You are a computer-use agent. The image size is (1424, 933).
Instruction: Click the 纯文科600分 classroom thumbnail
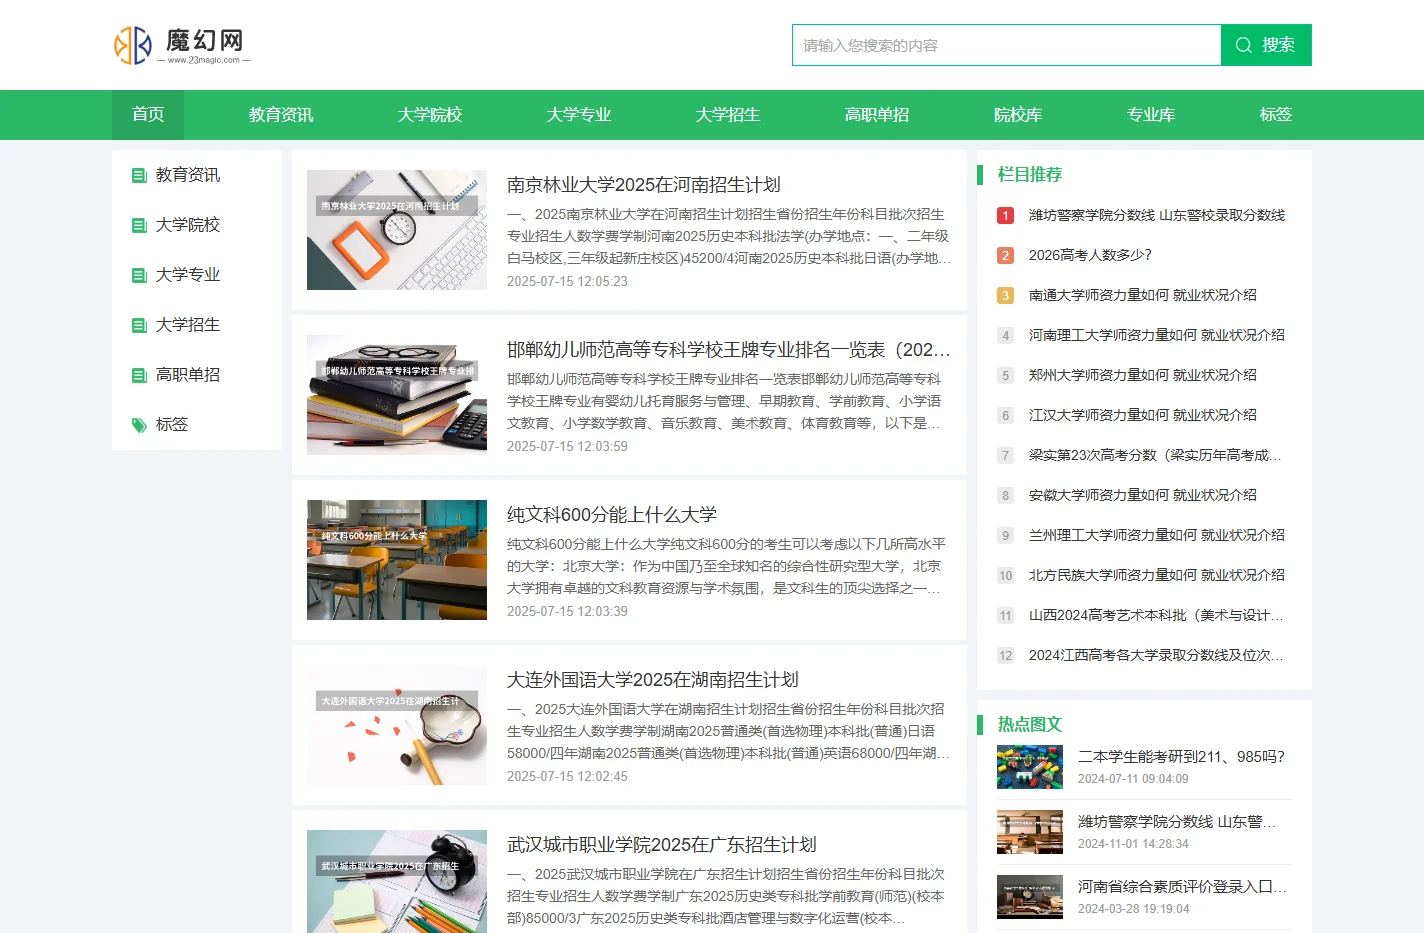pyautogui.click(x=397, y=560)
